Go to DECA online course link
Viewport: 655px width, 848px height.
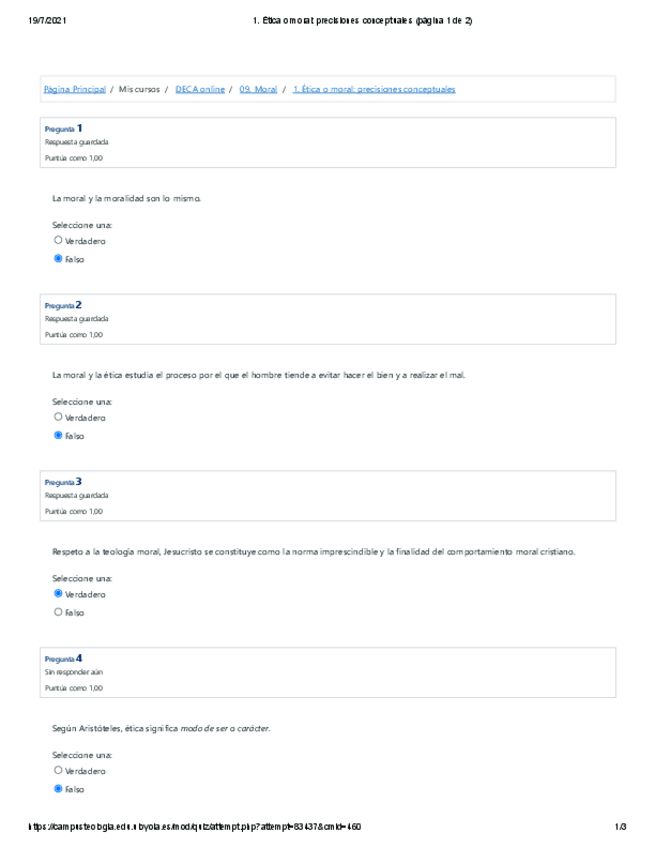click(x=200, y=89)
